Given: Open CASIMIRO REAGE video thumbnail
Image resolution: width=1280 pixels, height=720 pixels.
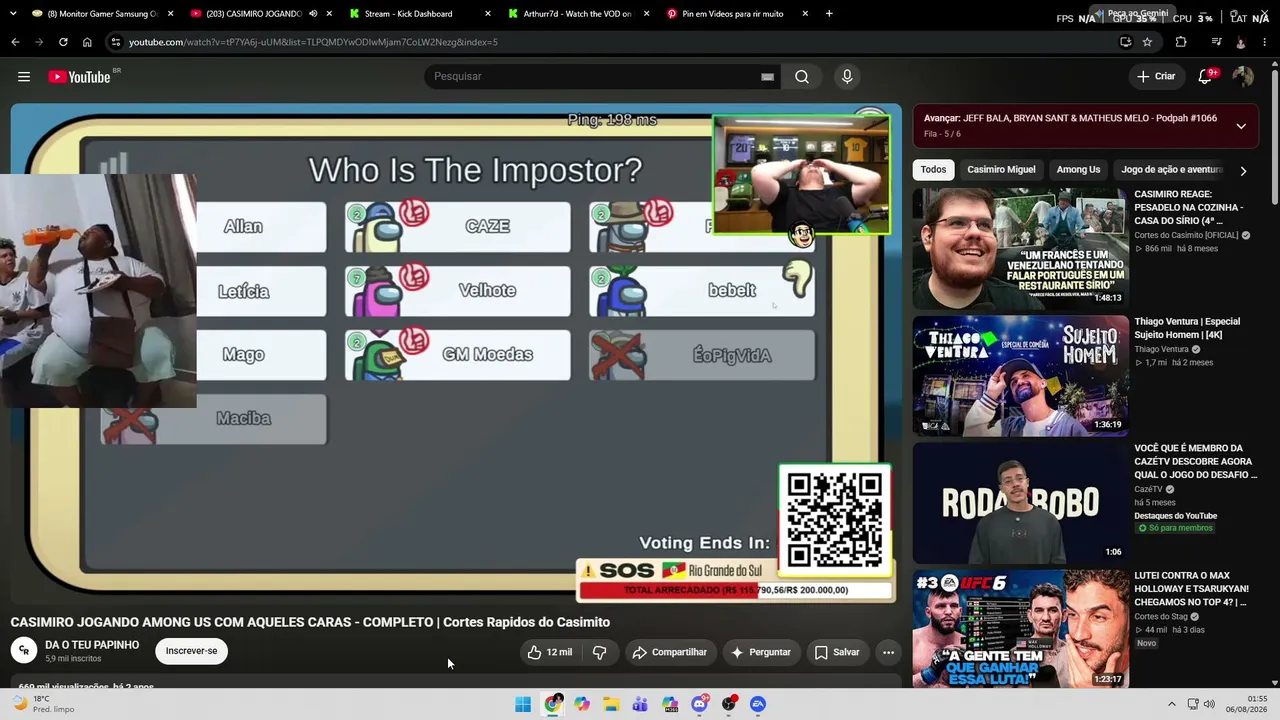Looking at the screenshot, I should pos(1020,249).
